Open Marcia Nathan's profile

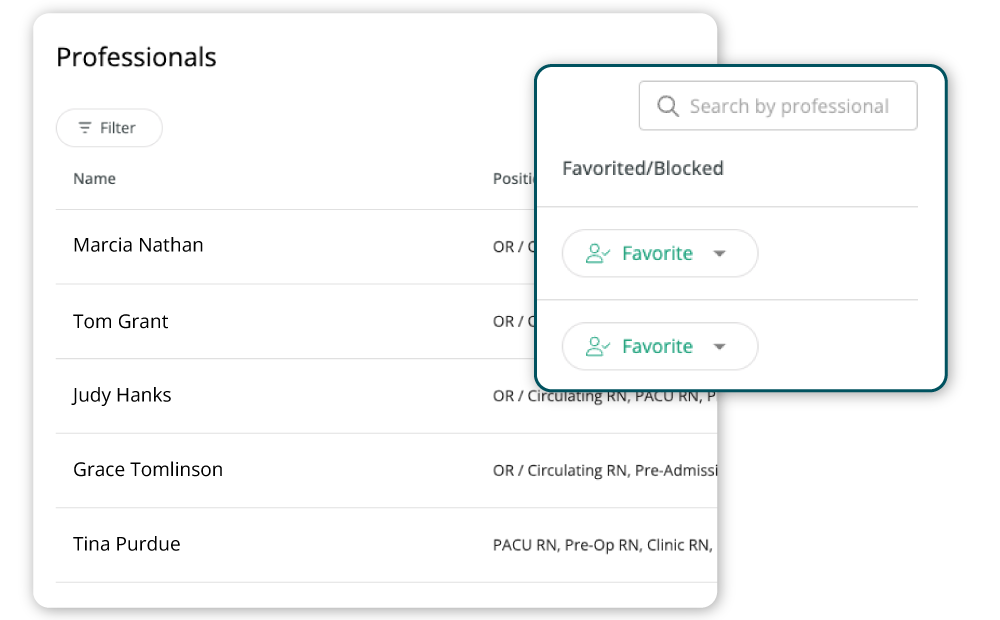click(x=138, y=245)
